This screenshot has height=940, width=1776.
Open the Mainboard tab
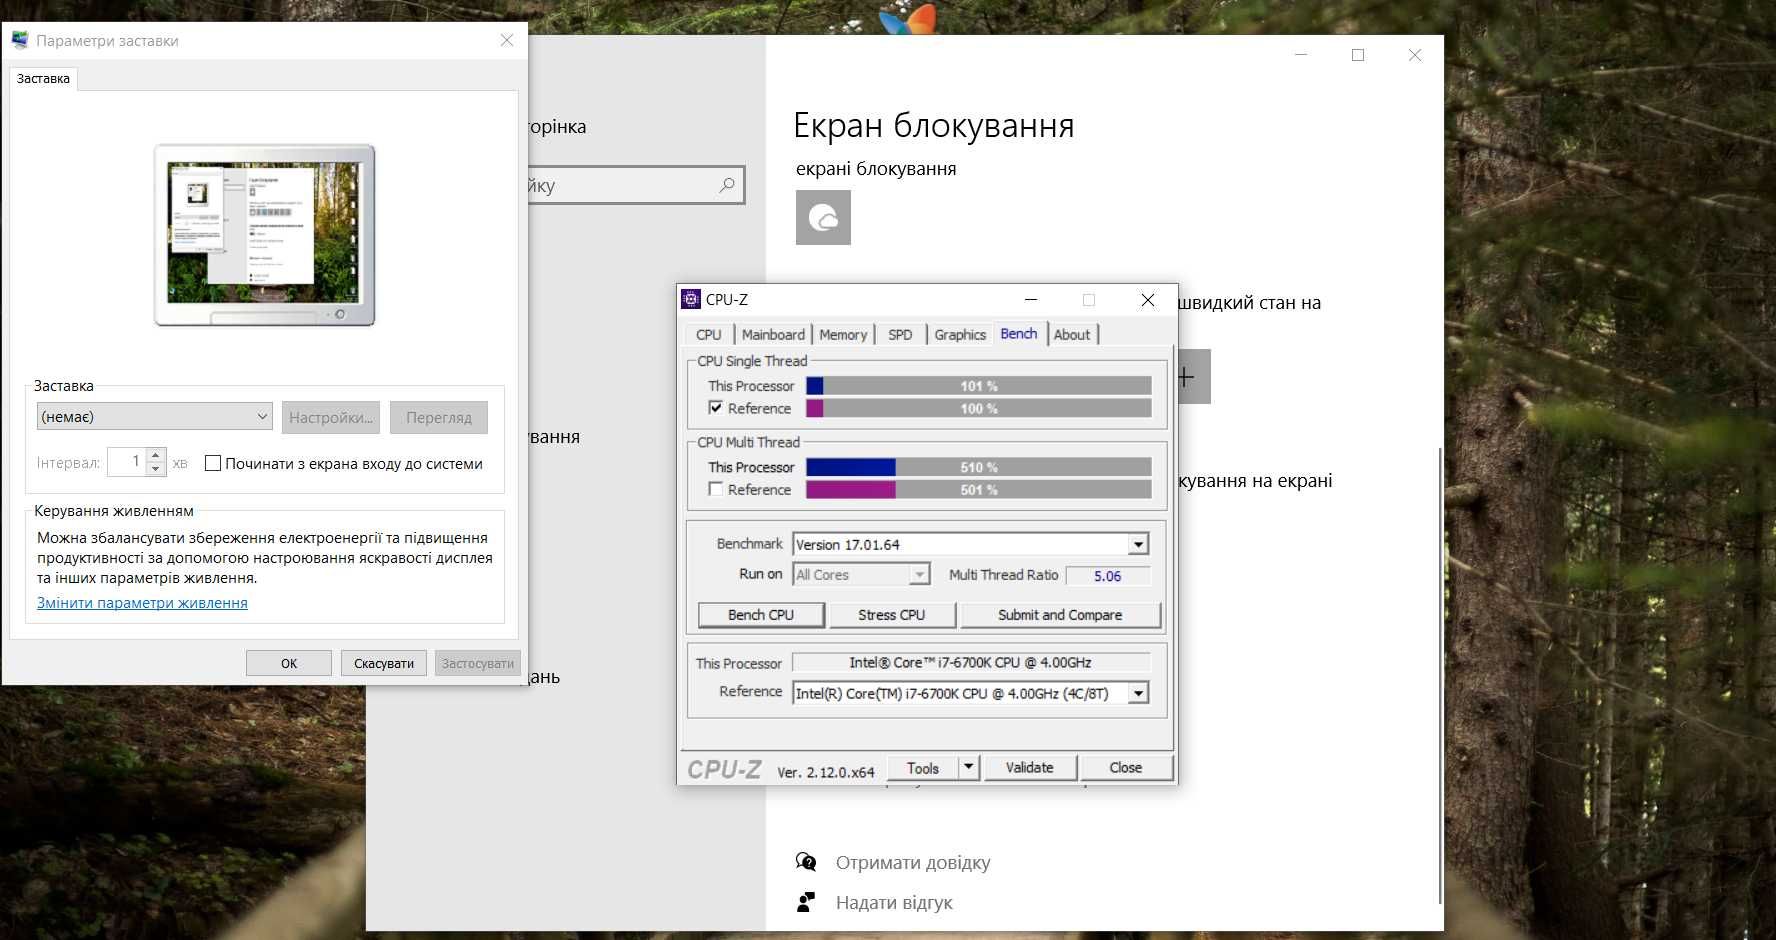point(773,335)
